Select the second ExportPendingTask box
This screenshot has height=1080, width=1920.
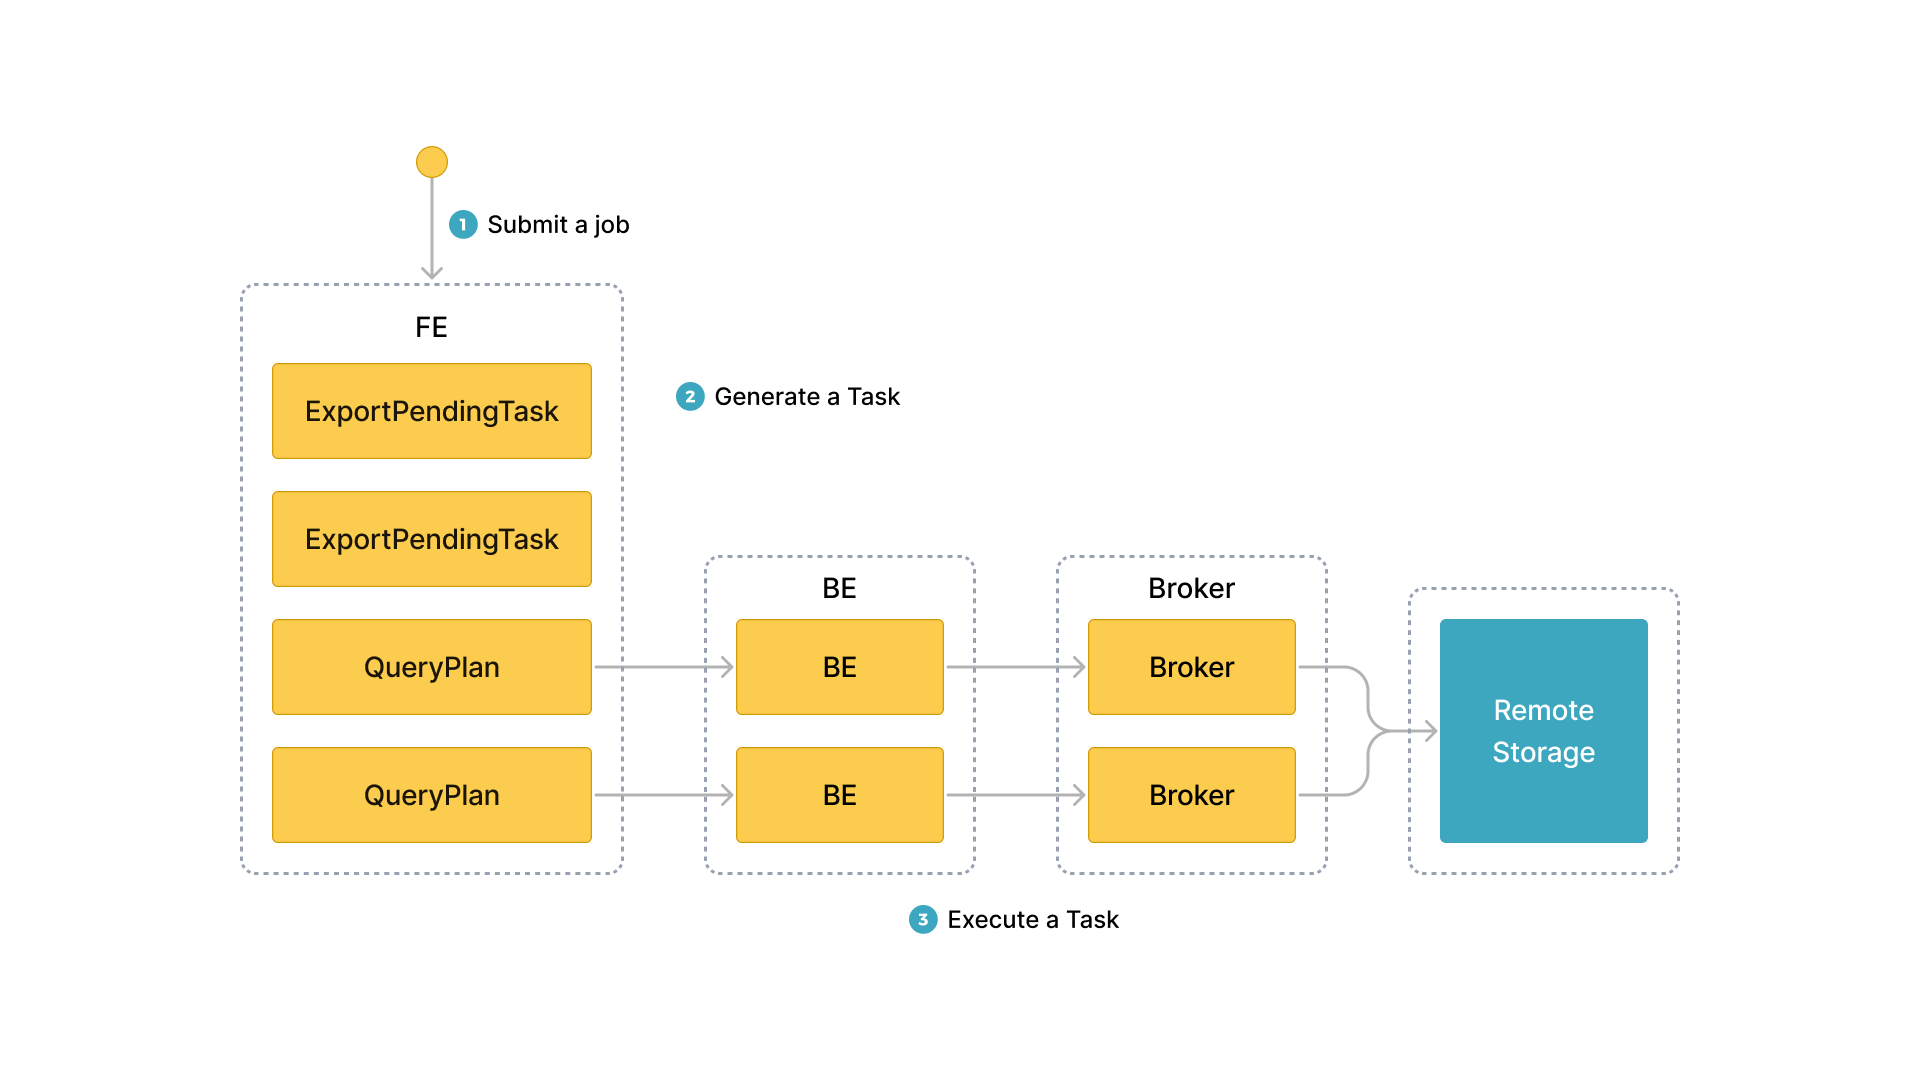point(432,539)
